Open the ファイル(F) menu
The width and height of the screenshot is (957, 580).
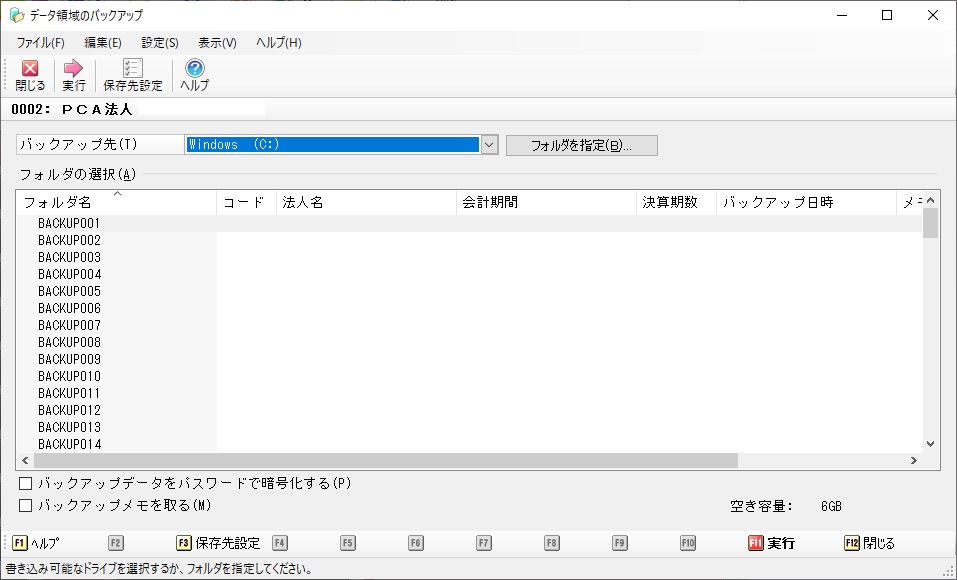coord(40,43)
